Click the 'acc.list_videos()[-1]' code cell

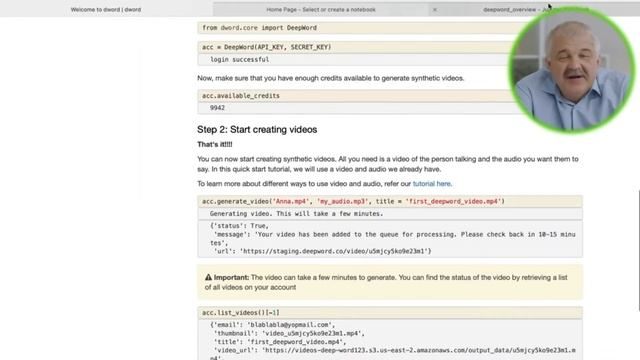390,313
